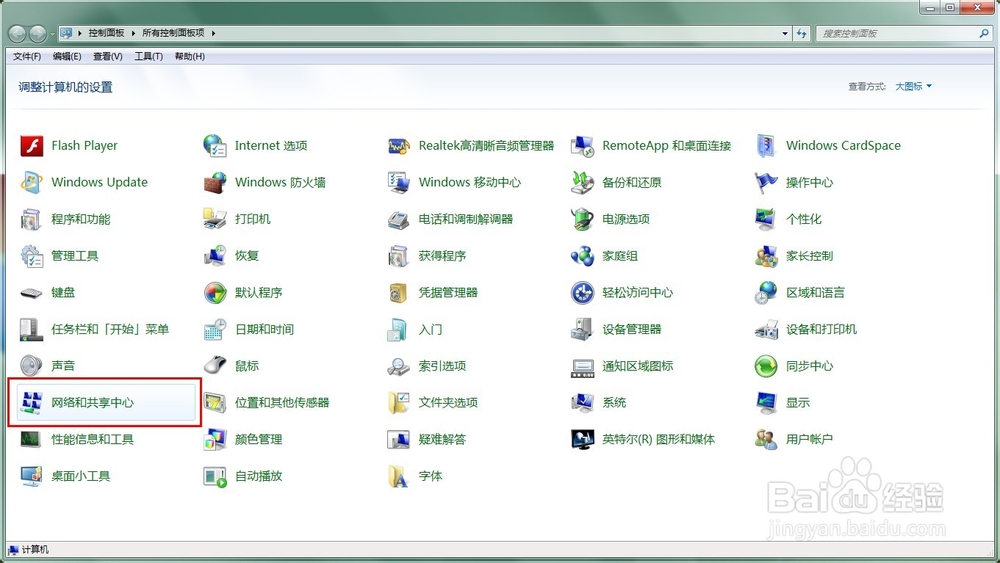Open the Windows CardSpace icon

tap(766, 145)
